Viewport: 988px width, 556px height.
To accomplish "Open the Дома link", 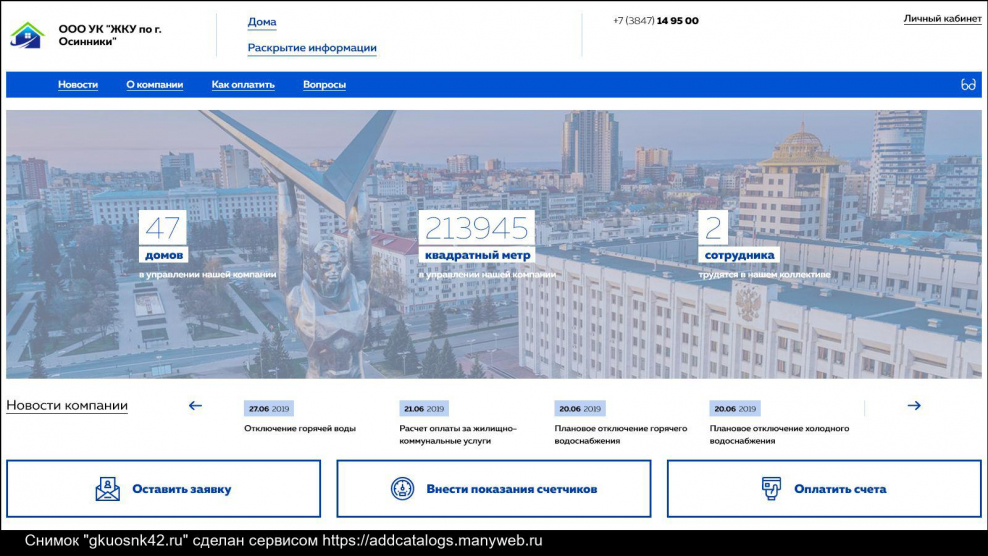I will pos(262,22).
